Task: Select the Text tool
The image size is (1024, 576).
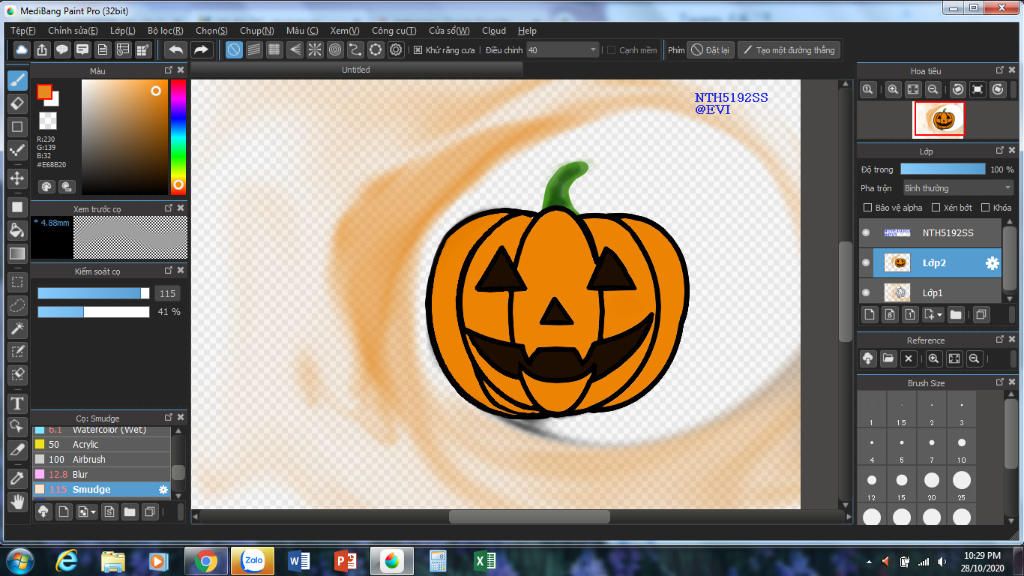Action: (x=18, y=403)
